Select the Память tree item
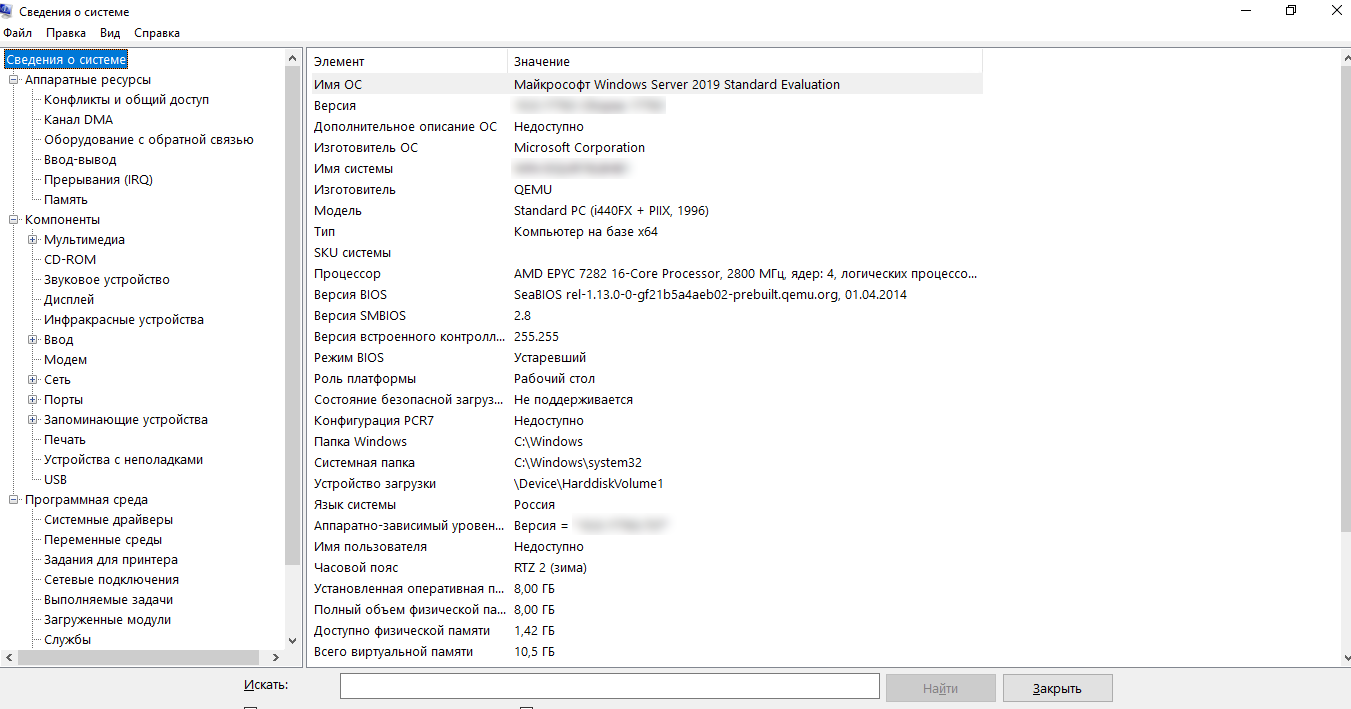Screen dimensions: 1351x709 coord(66,200)
